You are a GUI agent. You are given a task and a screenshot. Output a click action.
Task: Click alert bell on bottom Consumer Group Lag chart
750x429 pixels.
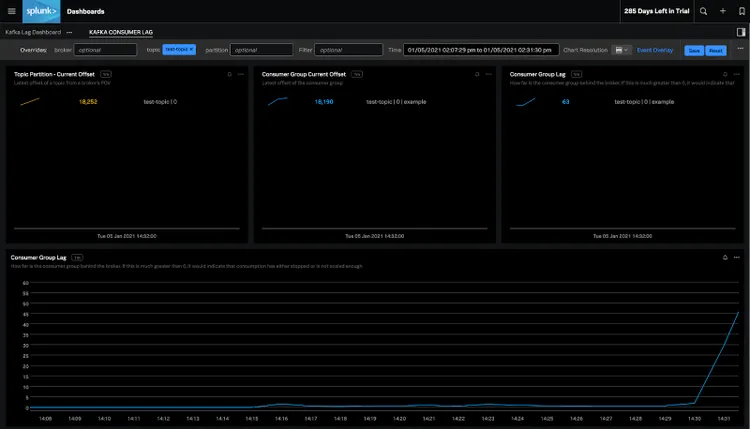724,257
